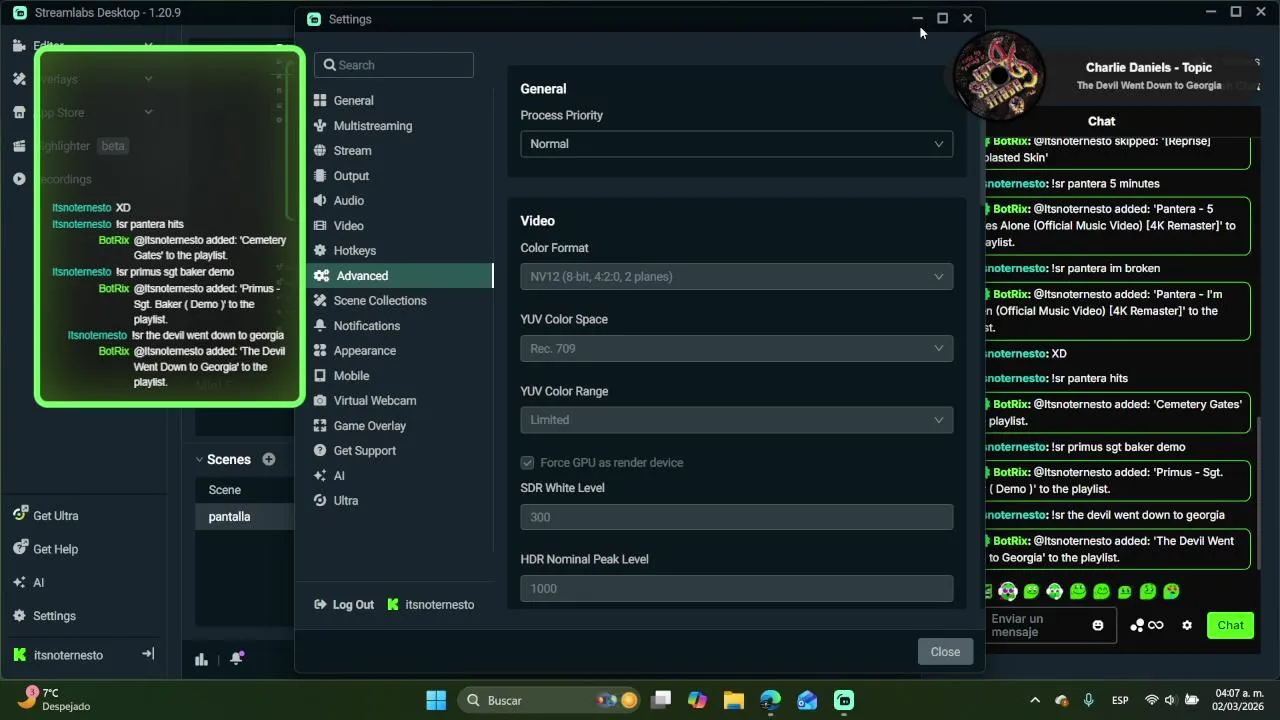
Task: Open Get Support section
Action: [402, 451]
